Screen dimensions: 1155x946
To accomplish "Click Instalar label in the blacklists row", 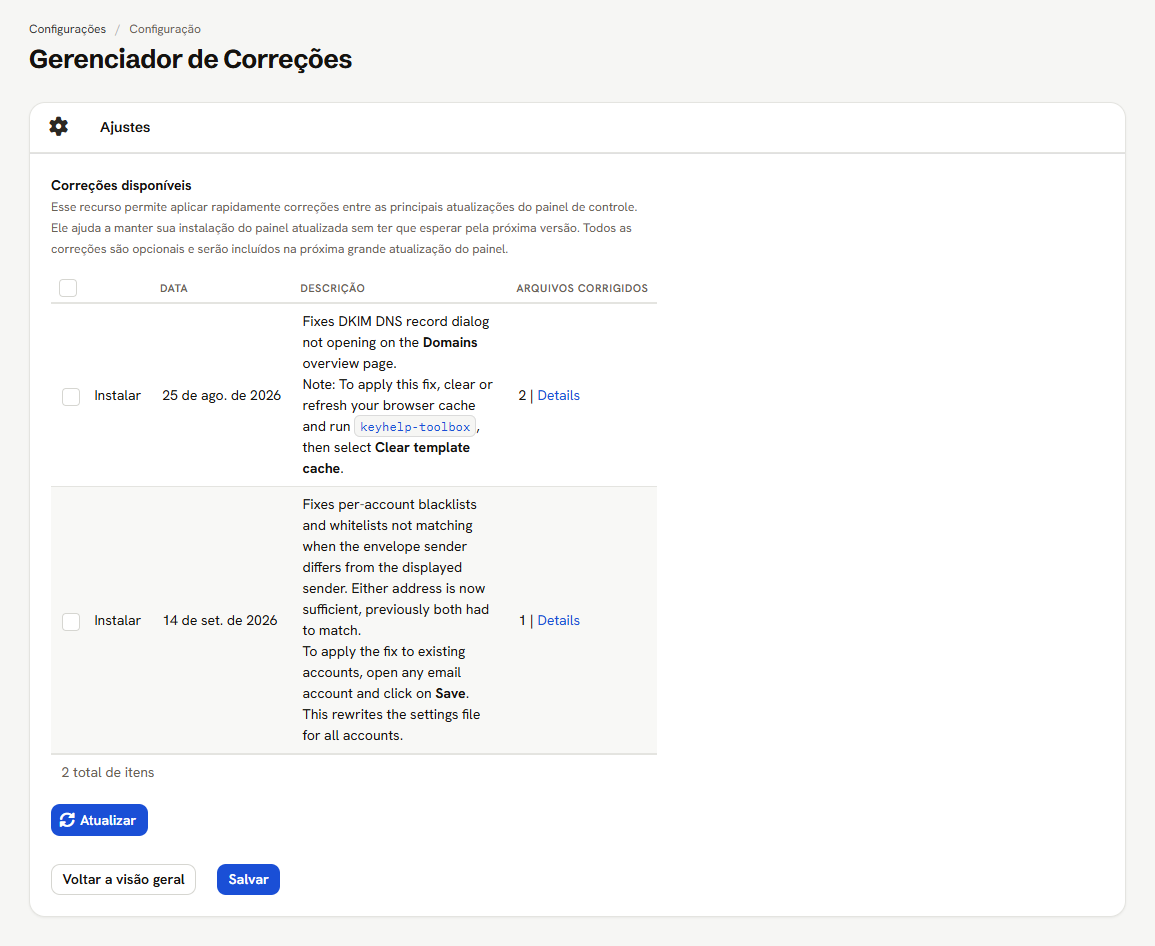I will click(x=117, y=620).
